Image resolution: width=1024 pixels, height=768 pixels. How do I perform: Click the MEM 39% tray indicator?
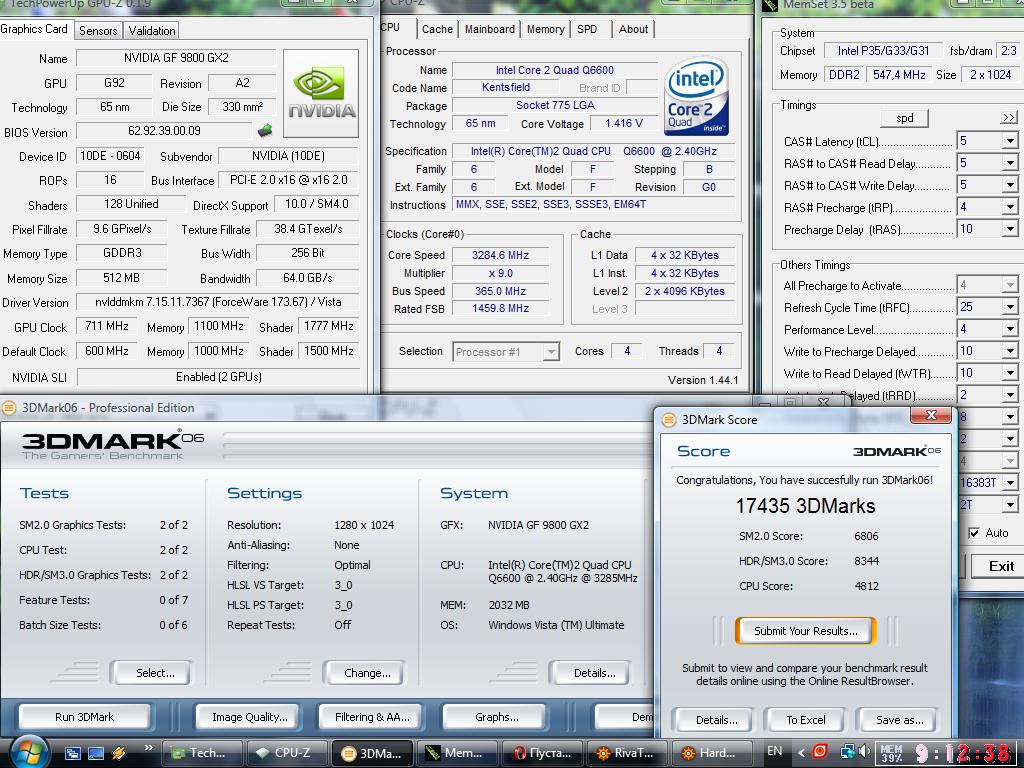tap(891, 753)
